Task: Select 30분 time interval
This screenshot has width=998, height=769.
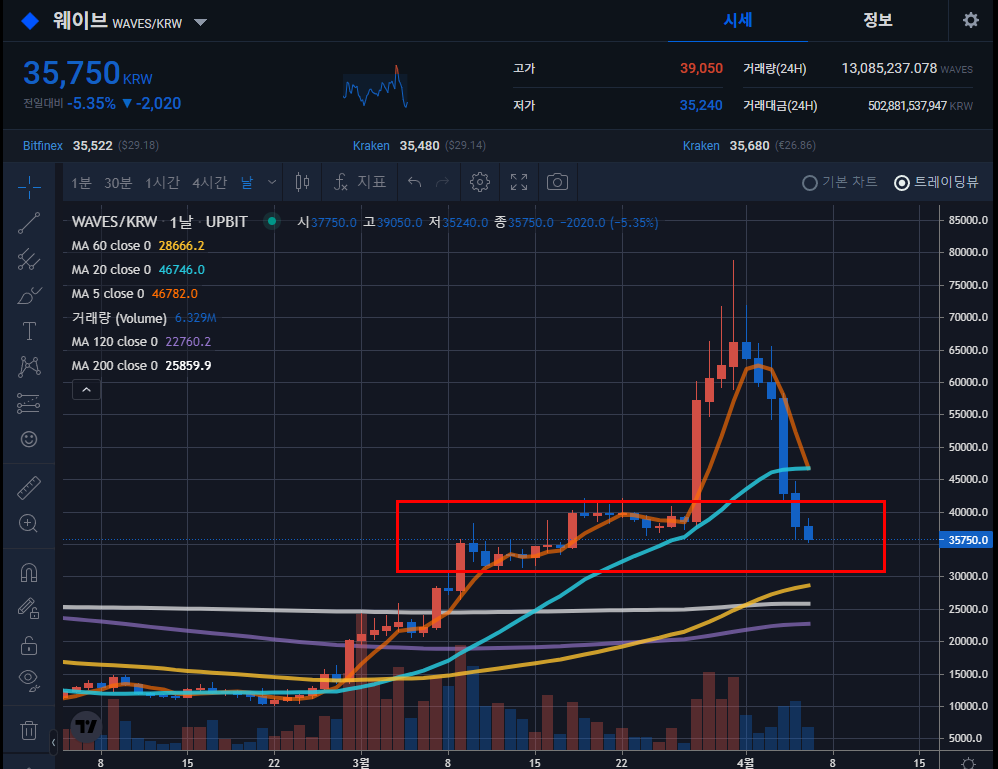Action: point(118,183)
